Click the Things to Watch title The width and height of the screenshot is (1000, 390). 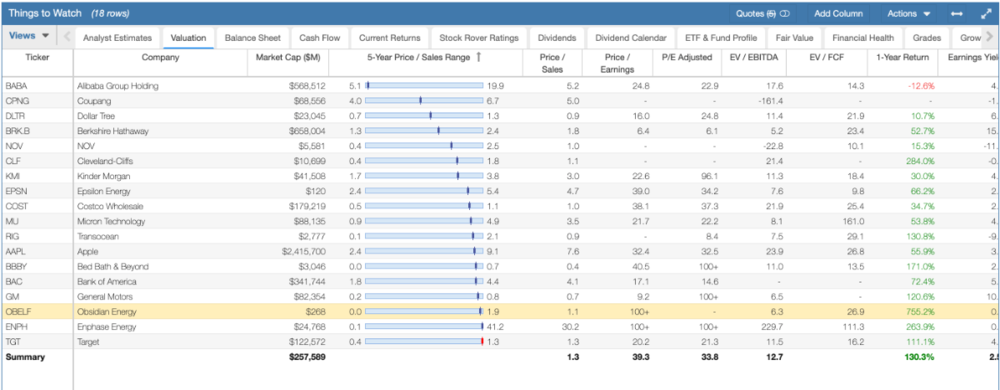pos(45,13)
